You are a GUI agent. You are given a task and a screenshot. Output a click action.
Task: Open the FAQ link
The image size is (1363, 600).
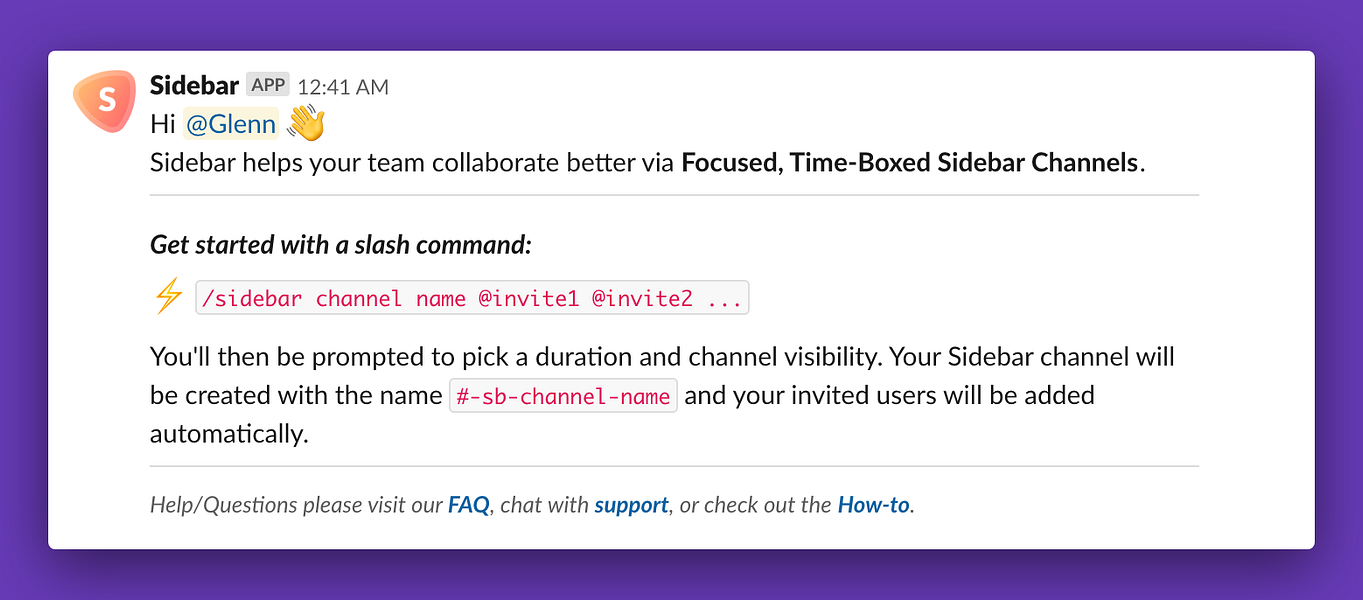point(469,505)
